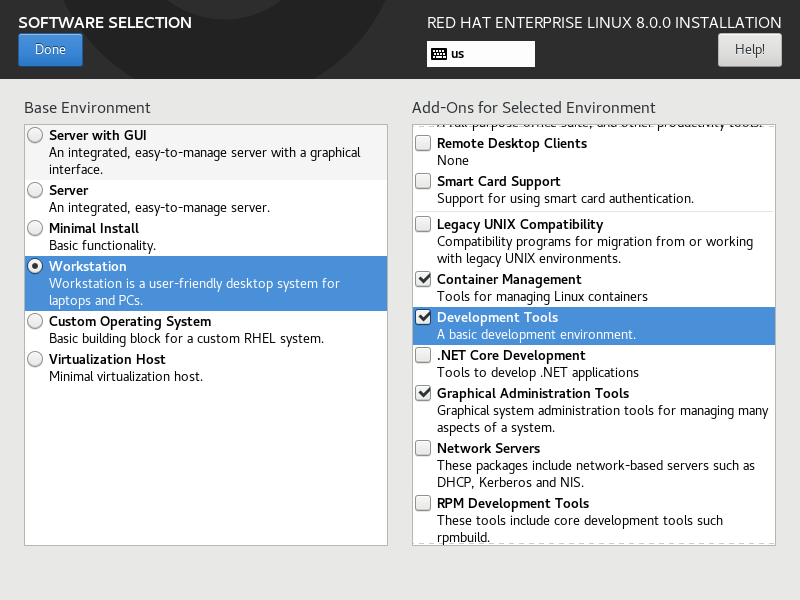Select Virtualization Host environment
The width and height of the screenshot is (800, 600).
[x=36, y=359]
